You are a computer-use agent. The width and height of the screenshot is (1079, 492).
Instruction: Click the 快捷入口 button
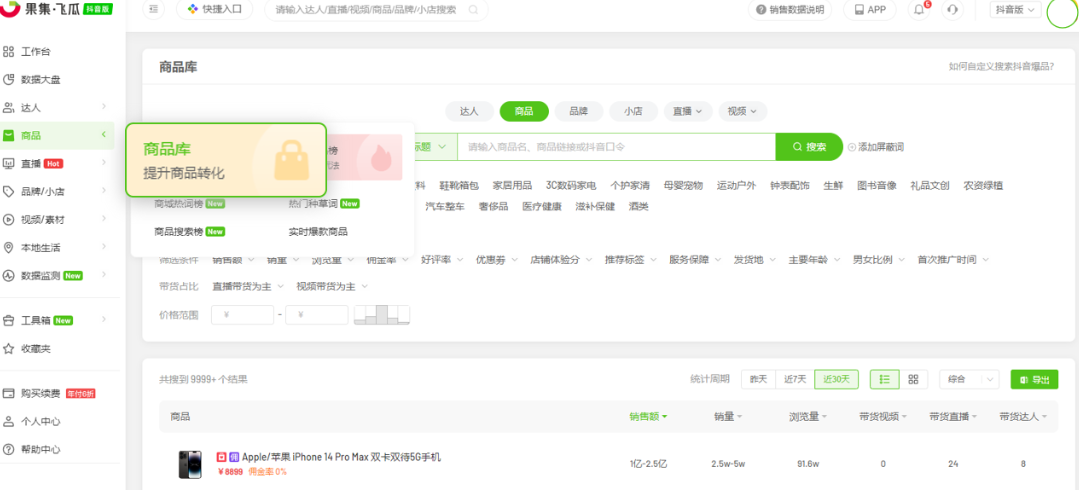214,10
